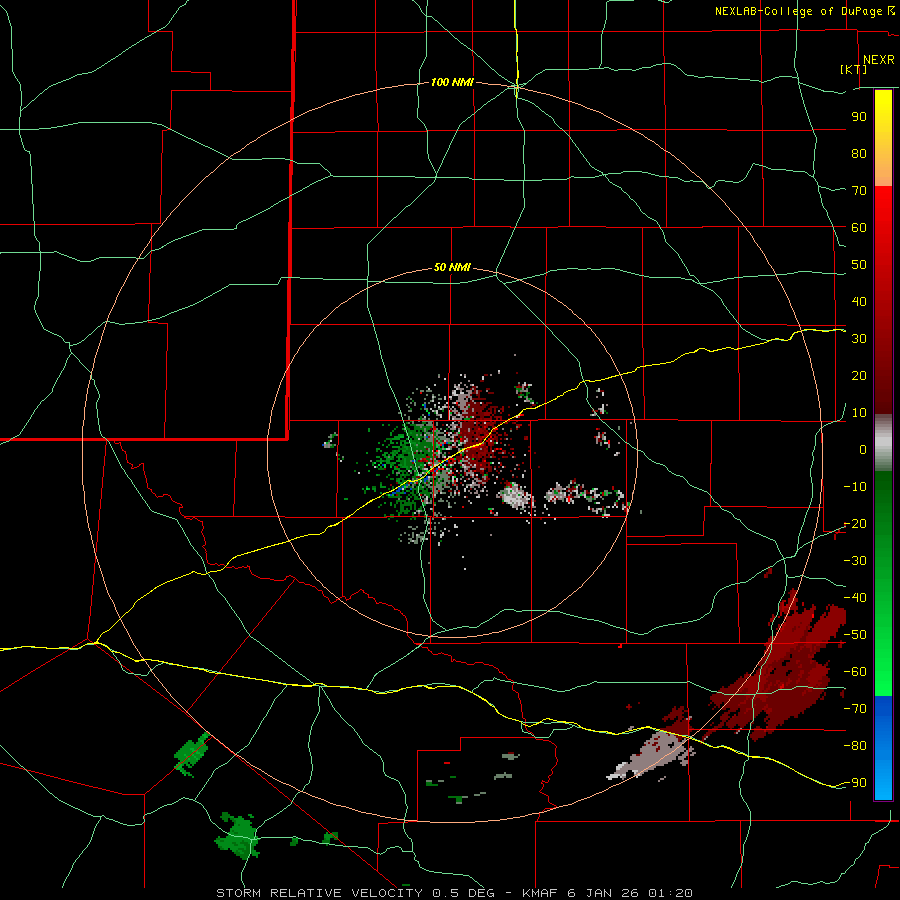This screenshot has width=900, height=900.
Task: Click the -20 value on velocity scale
Action: (x=855, y=524)
